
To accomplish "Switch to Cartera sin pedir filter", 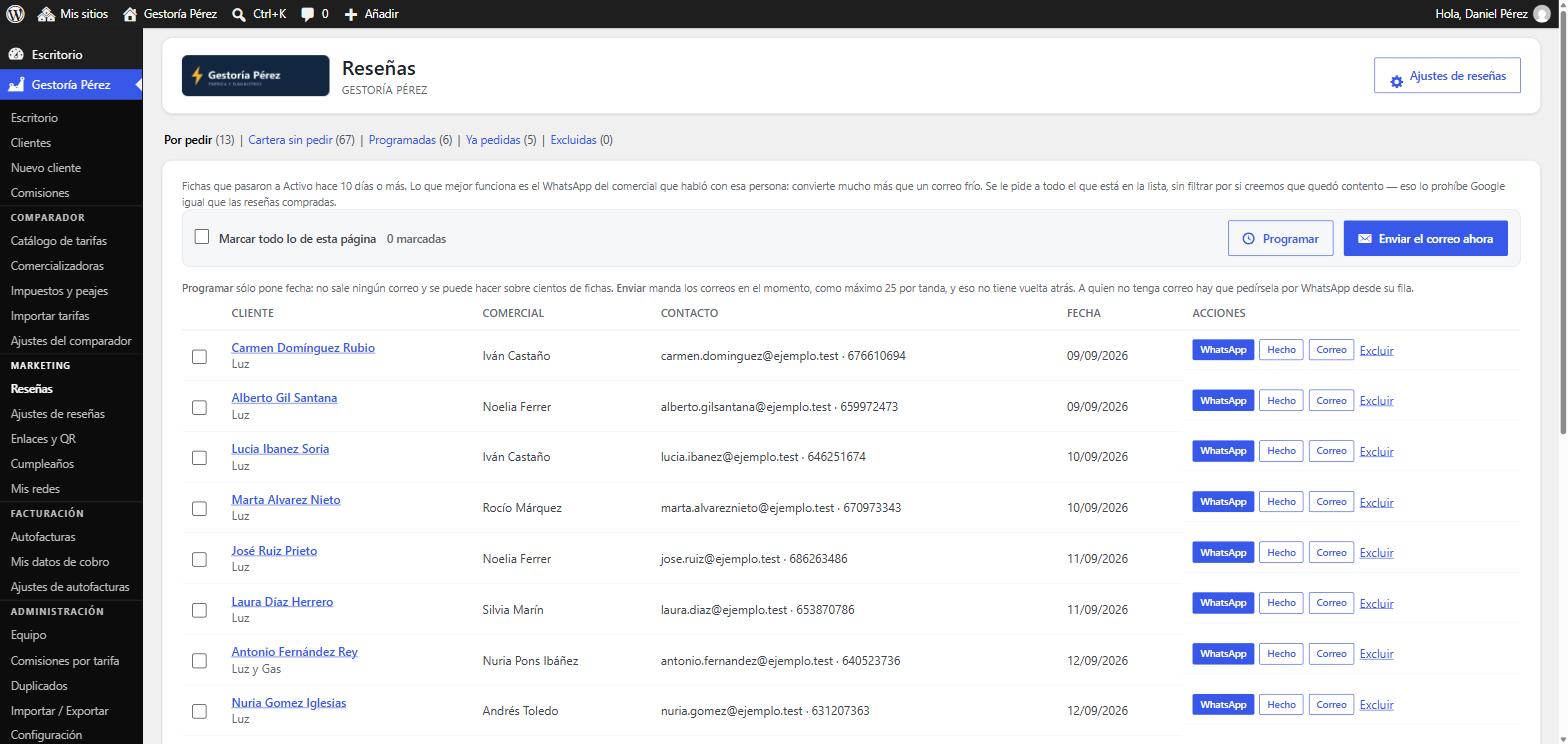I will [x=290, y=140].
